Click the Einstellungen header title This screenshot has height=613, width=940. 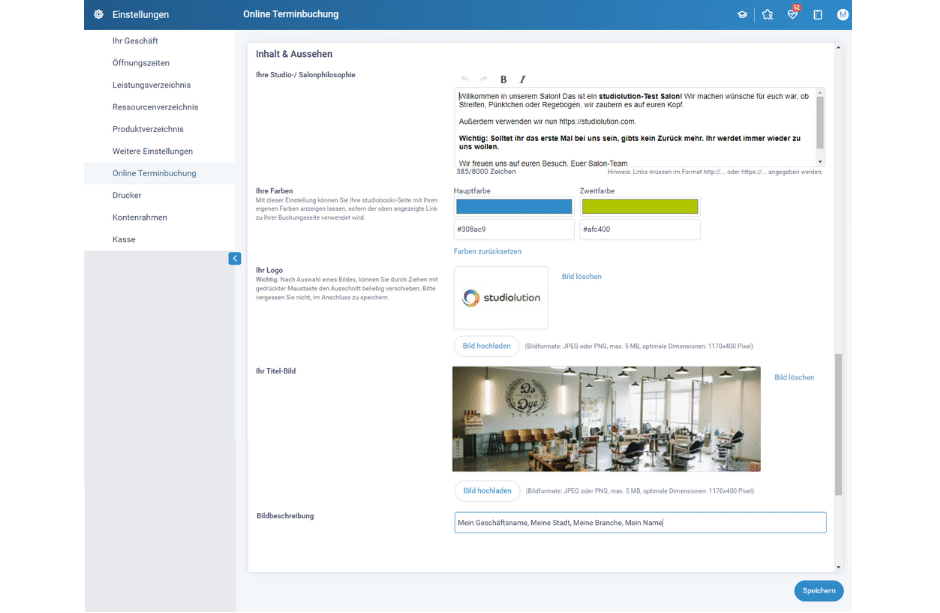[140, 14]
